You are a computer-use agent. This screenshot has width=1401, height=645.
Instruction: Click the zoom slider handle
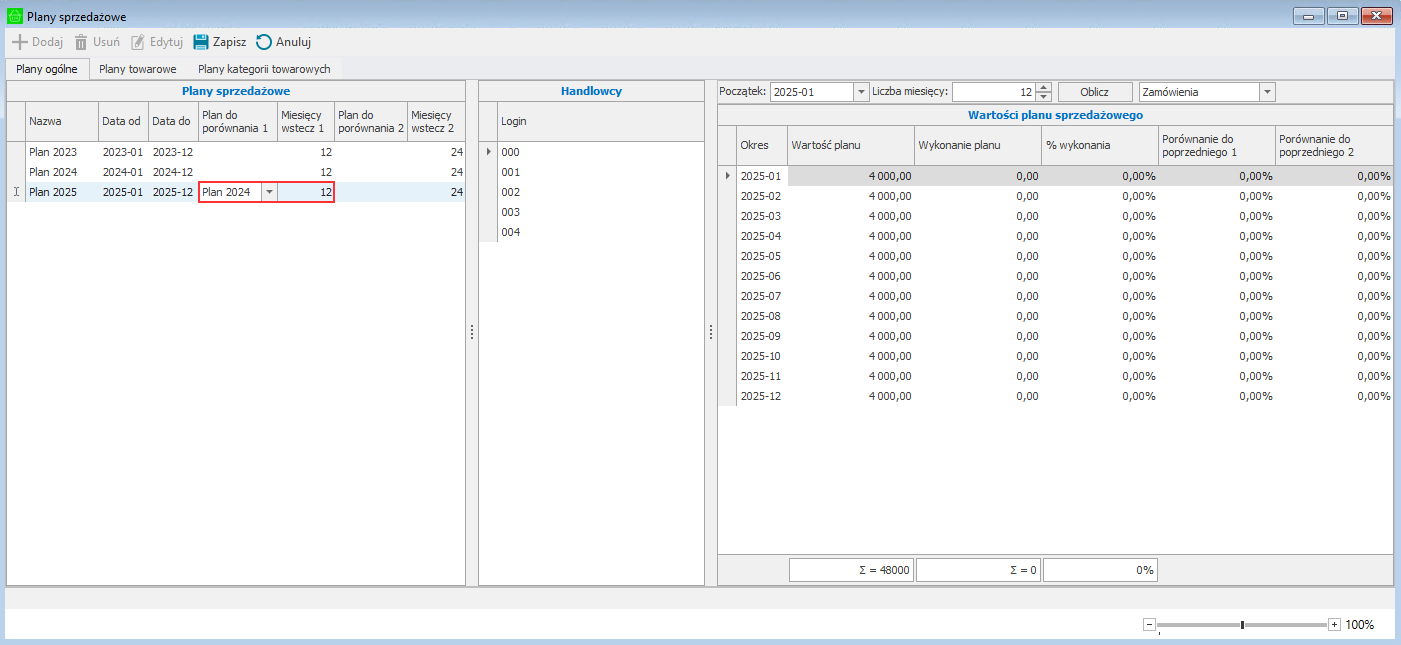[1242, 624]
